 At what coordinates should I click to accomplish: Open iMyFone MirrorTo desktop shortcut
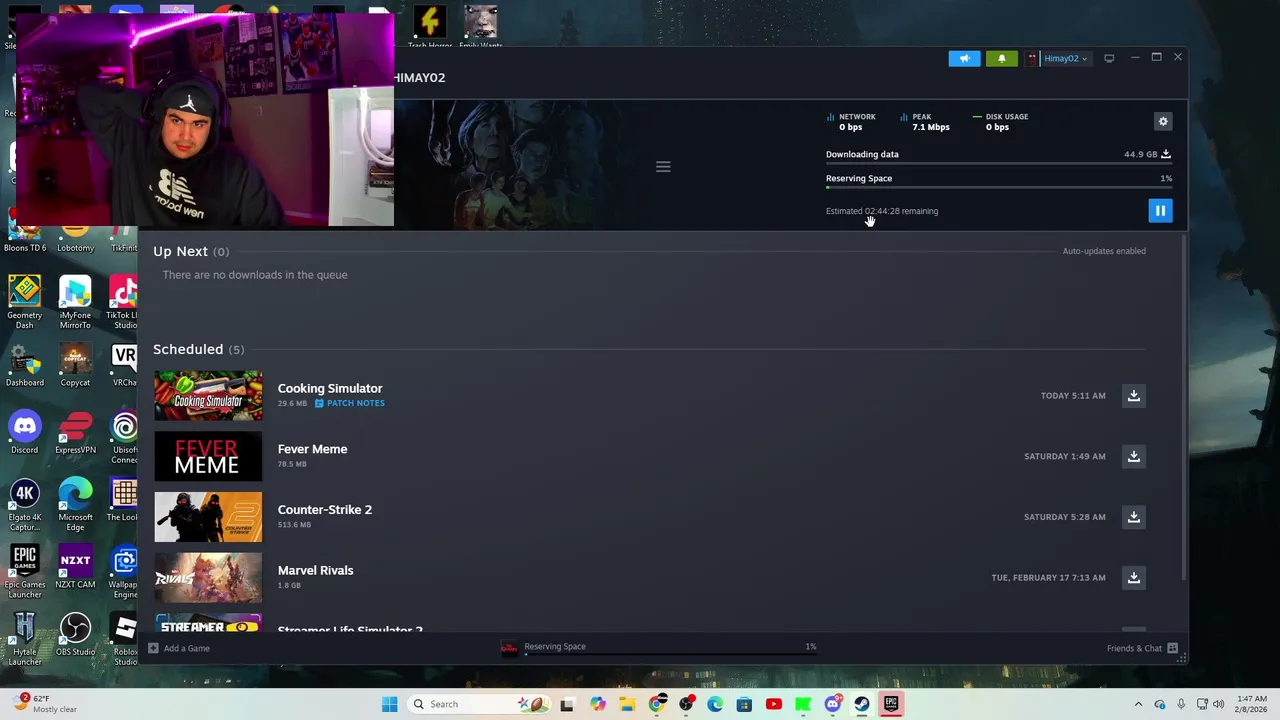pos(75,302)
